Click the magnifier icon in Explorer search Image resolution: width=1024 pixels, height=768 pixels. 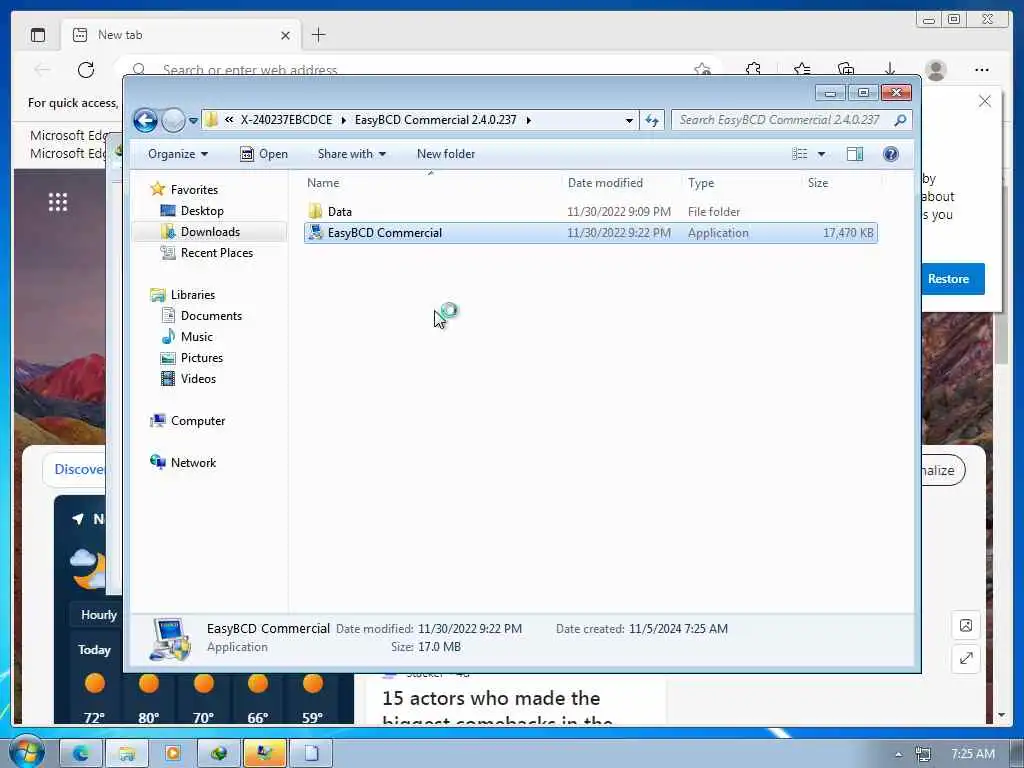click(901, 120)
